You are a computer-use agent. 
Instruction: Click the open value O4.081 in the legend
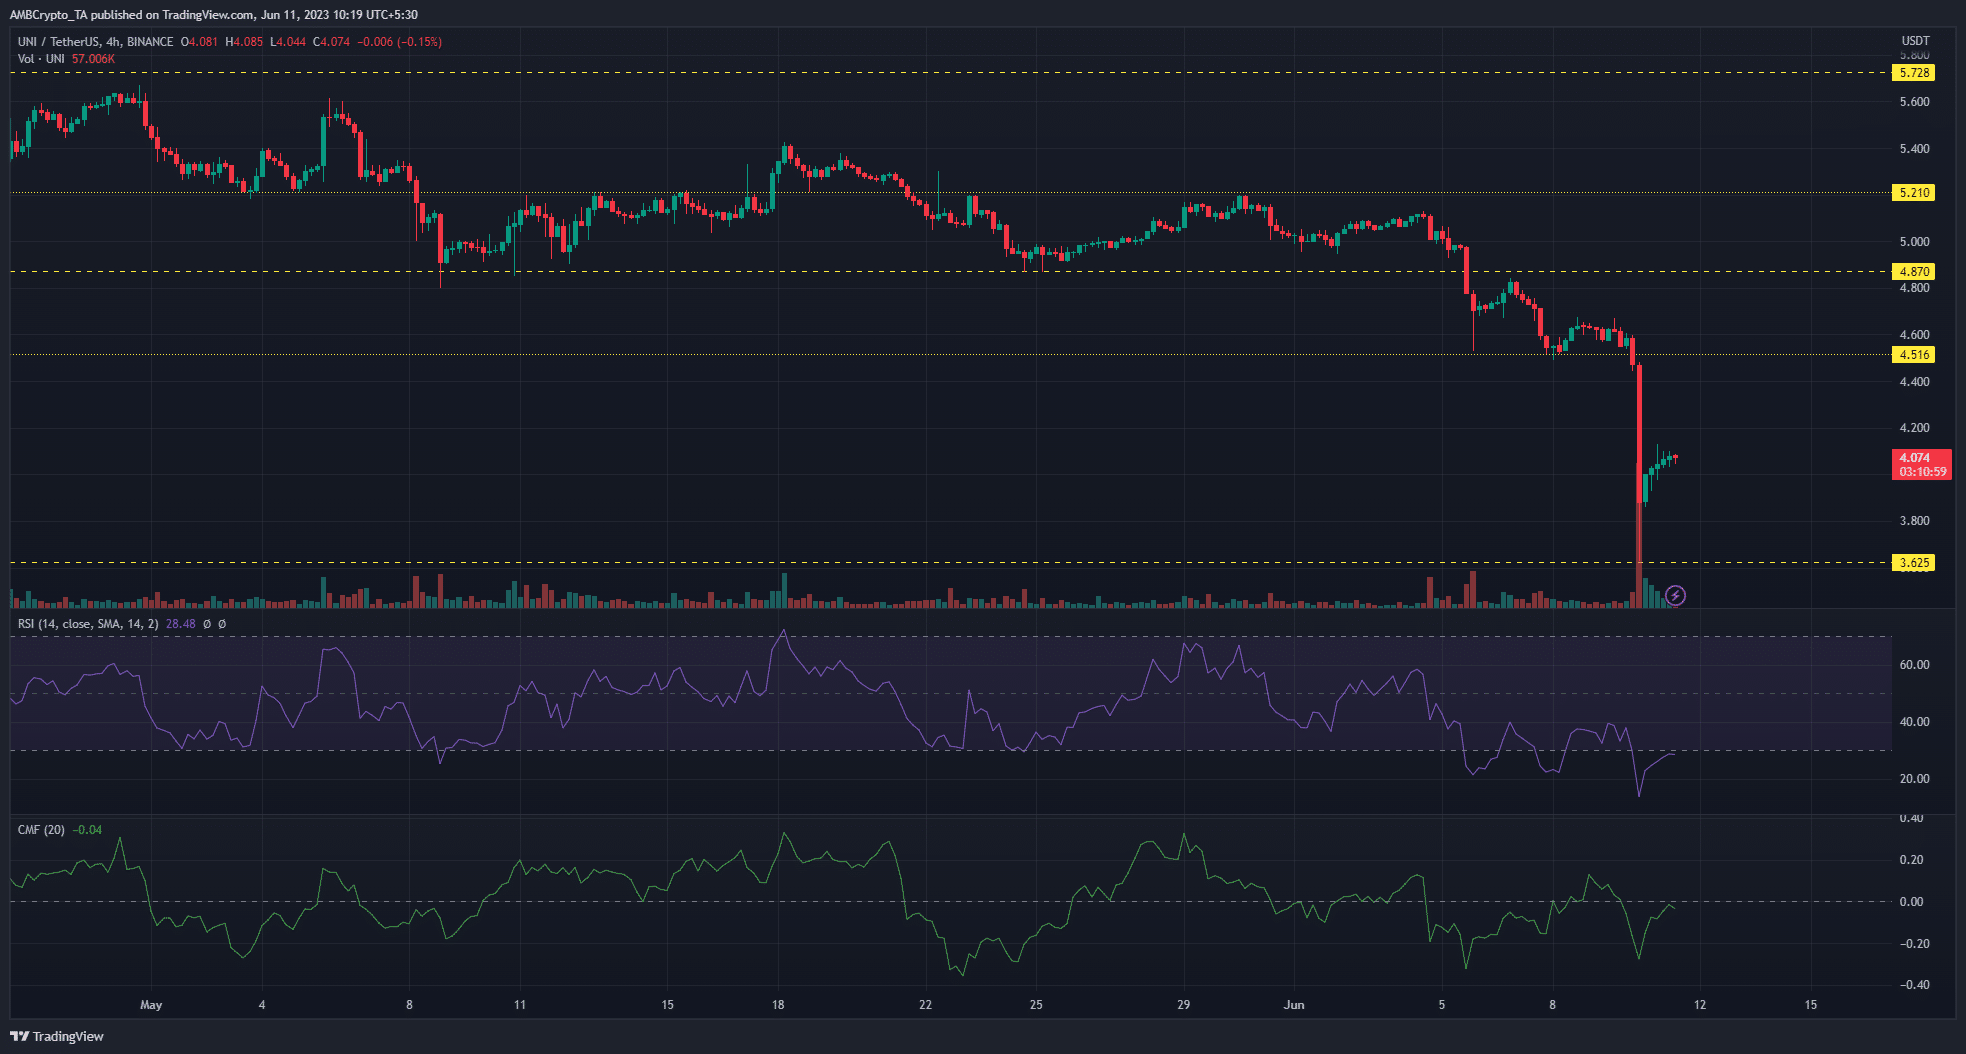(x=199, y=42)
